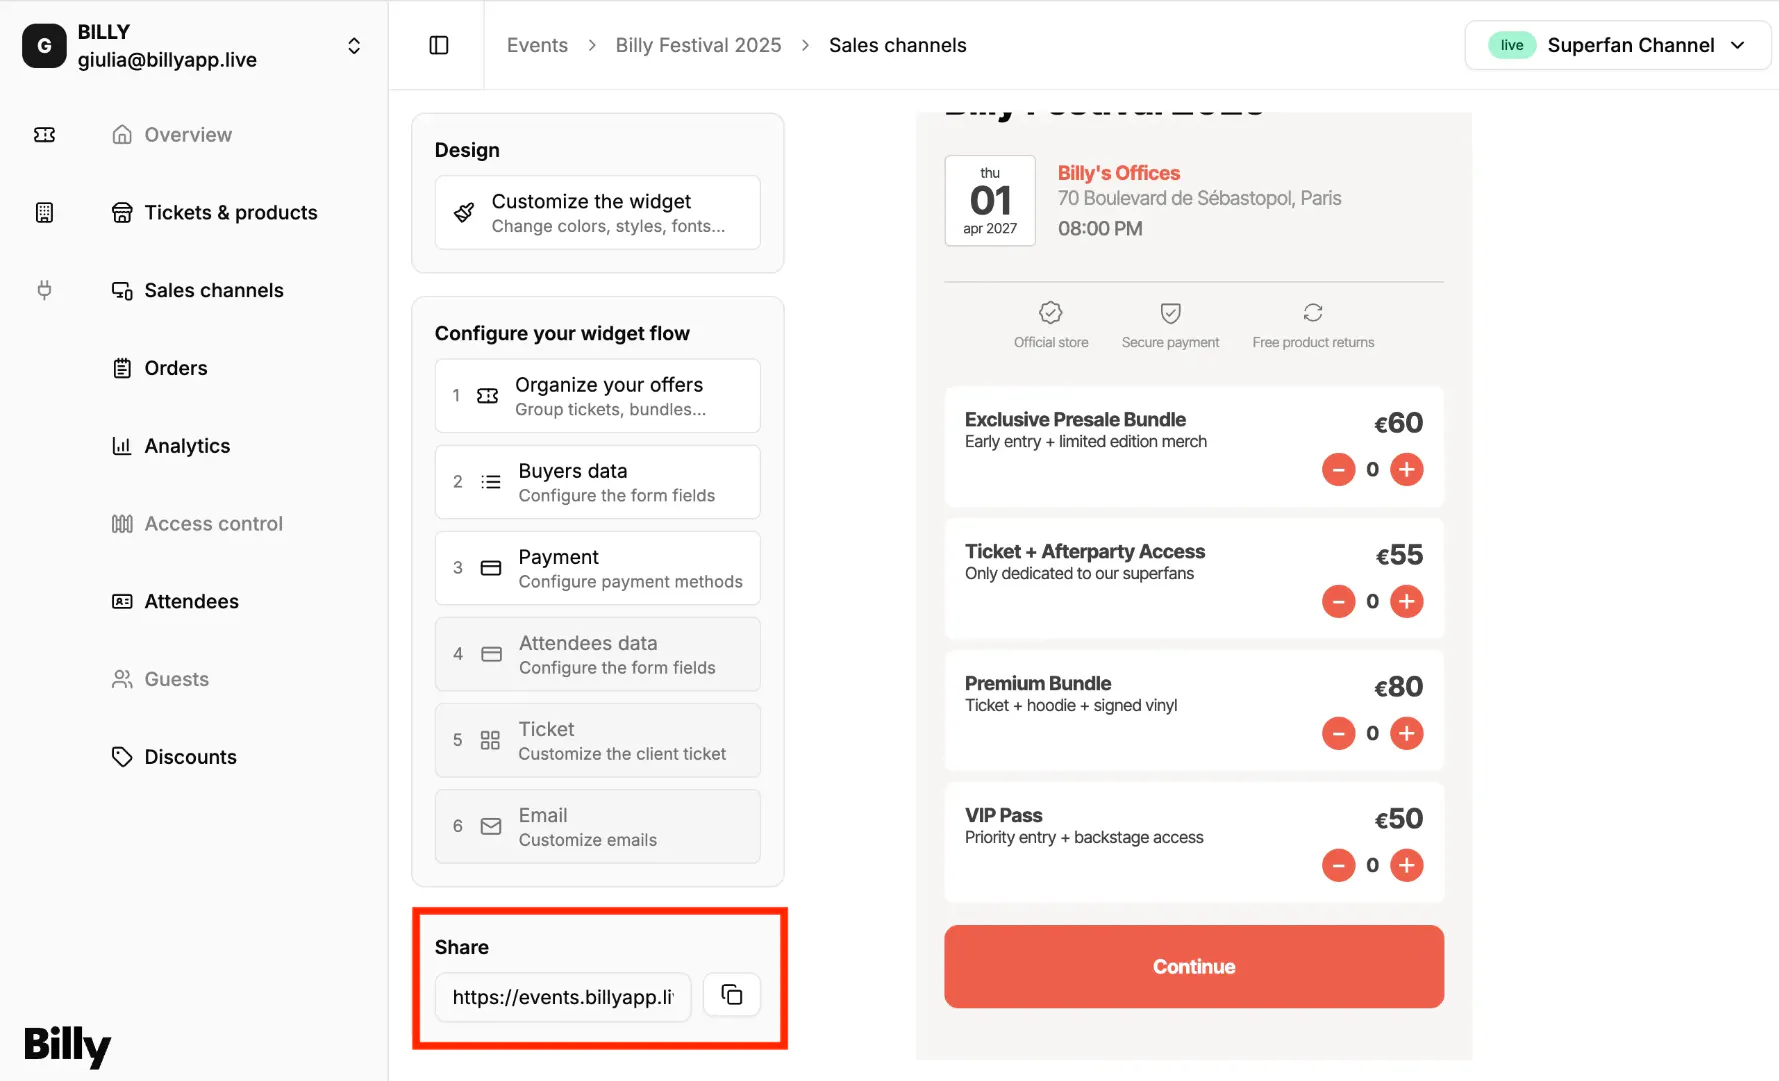Go to Attendees
1779x1081 pixels.
click(175, 601)
